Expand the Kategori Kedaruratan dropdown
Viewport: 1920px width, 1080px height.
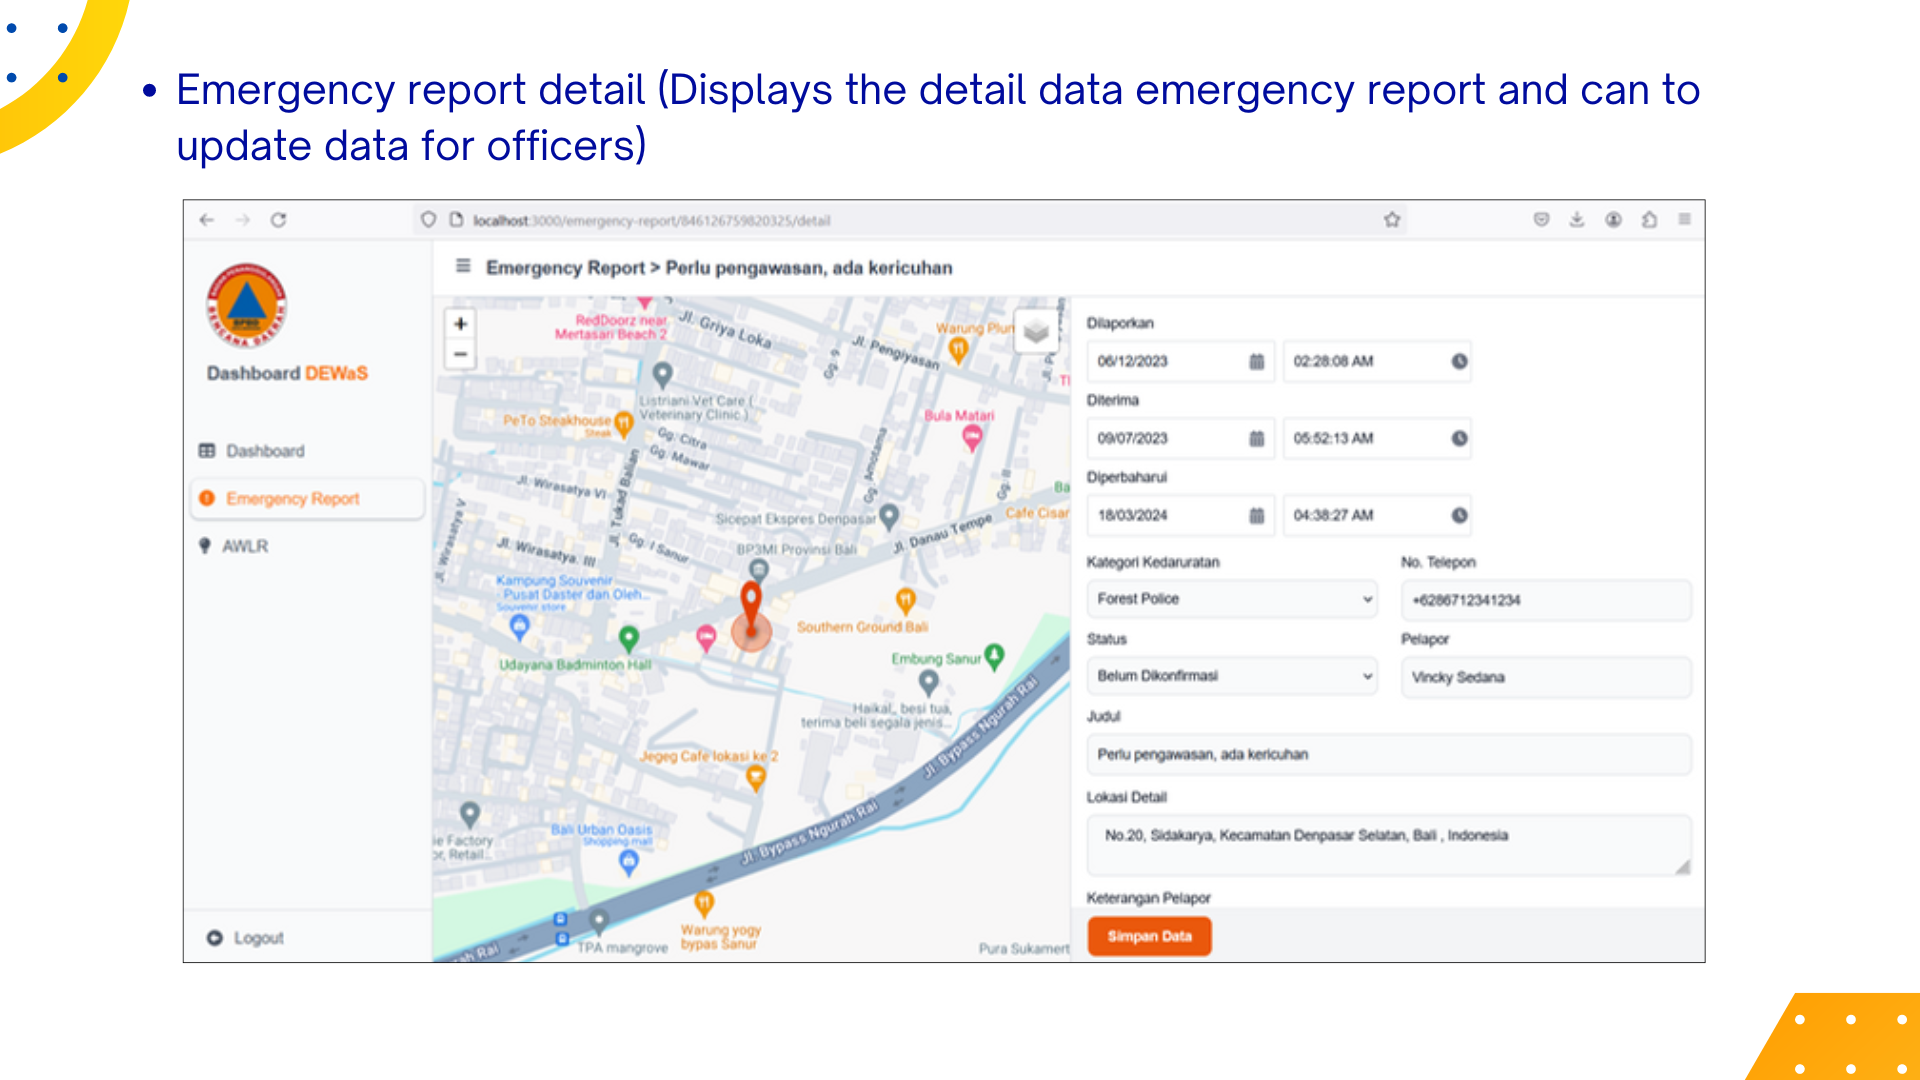tap(1232, 599)
